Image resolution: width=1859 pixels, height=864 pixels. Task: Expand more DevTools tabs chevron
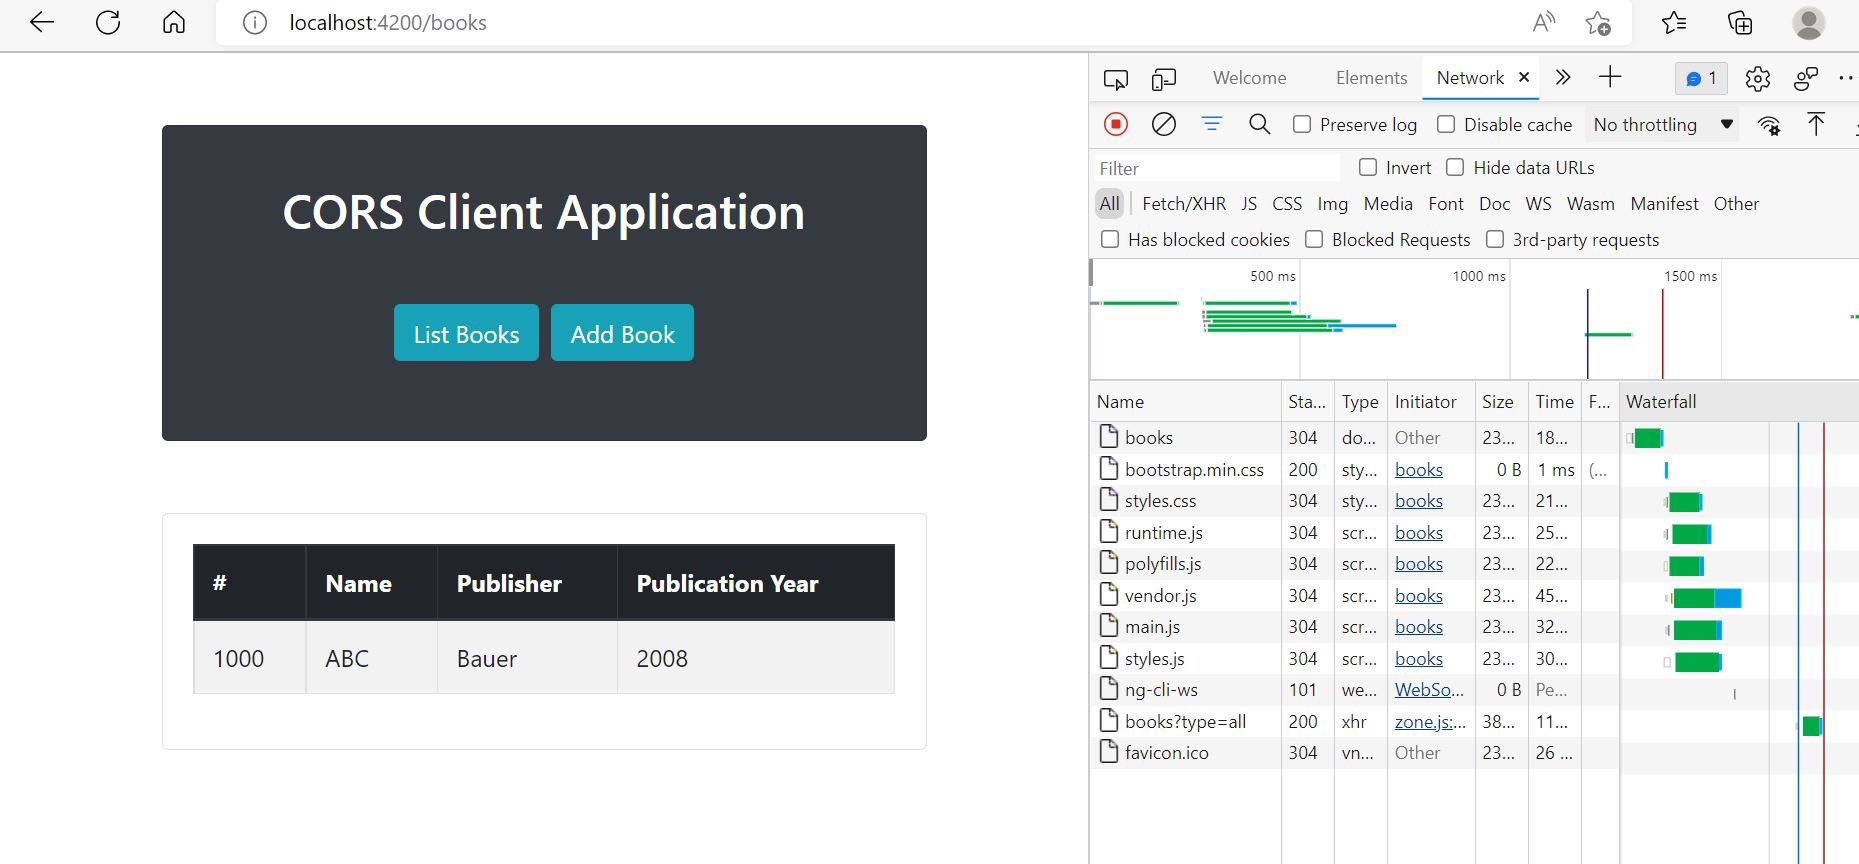point(1563,78)
